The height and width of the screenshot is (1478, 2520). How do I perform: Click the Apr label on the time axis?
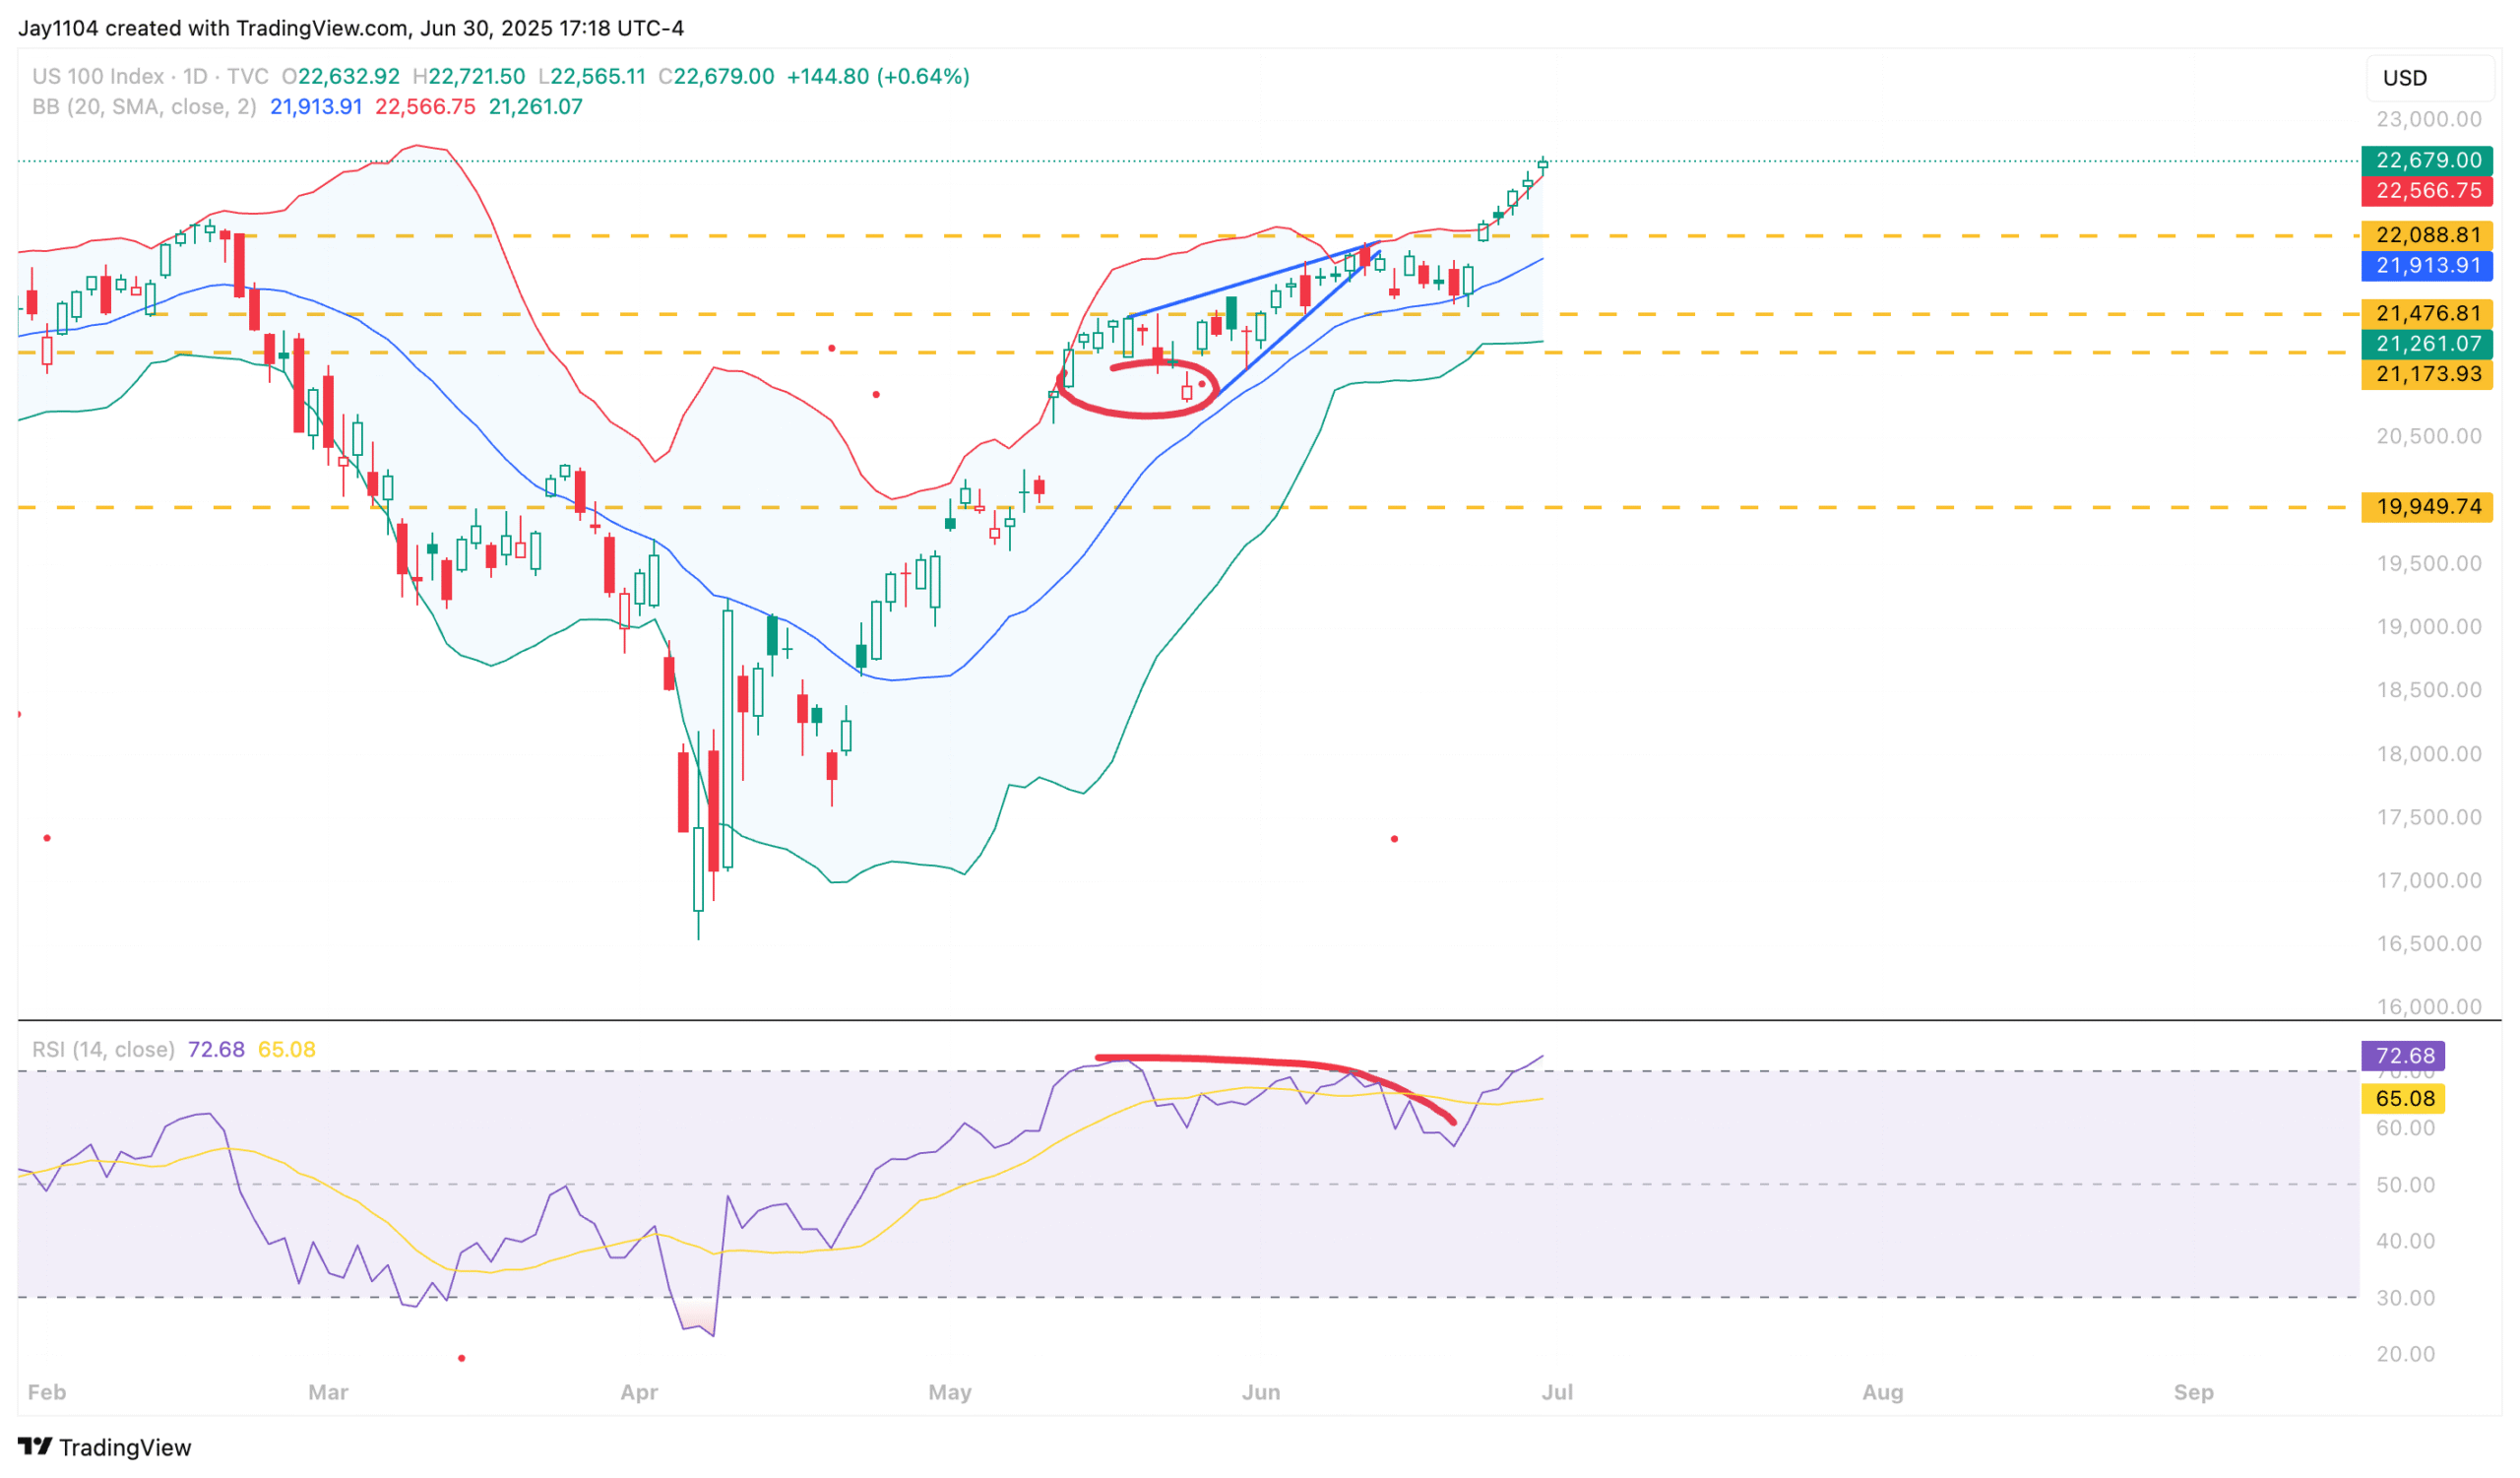[x=639, y=1391]
